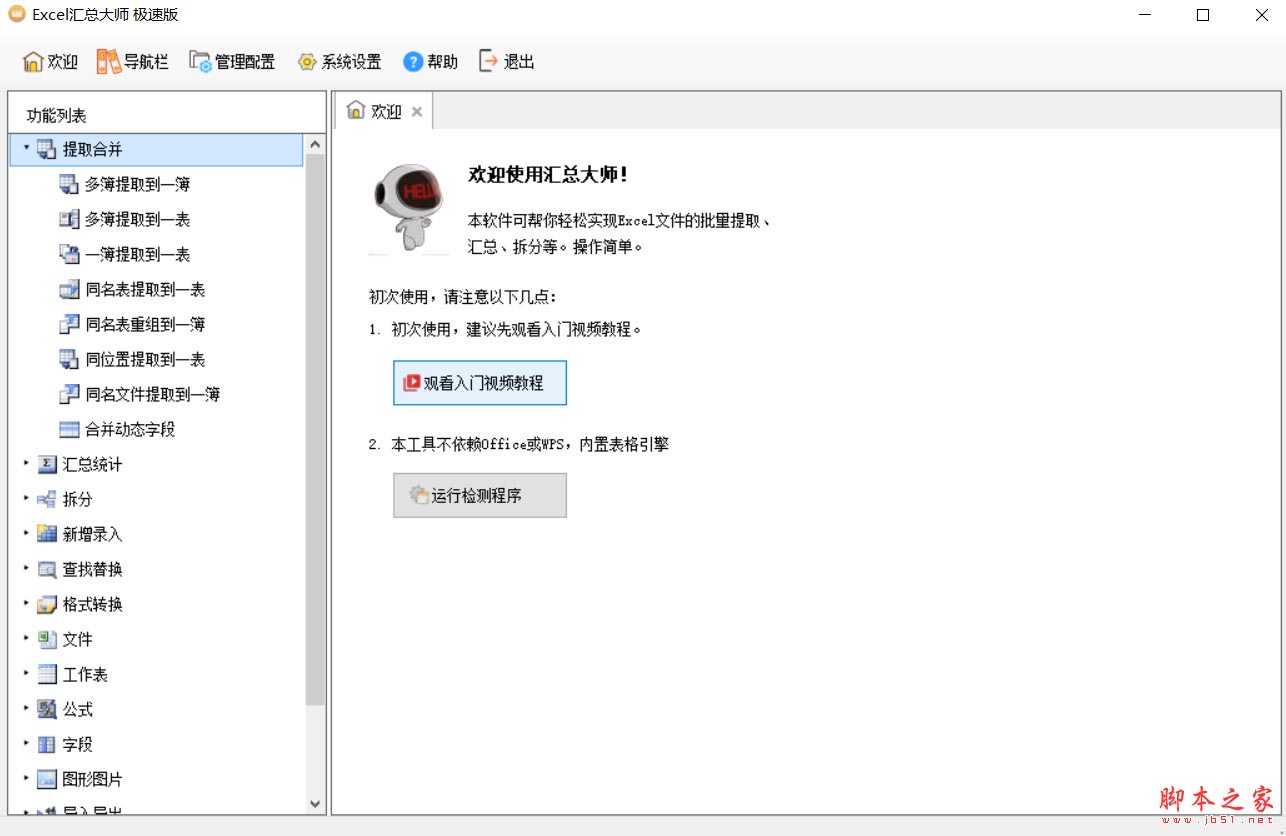Expand the 拆分 tree node
Screen dimensions: 1286x836
point(26,498)
